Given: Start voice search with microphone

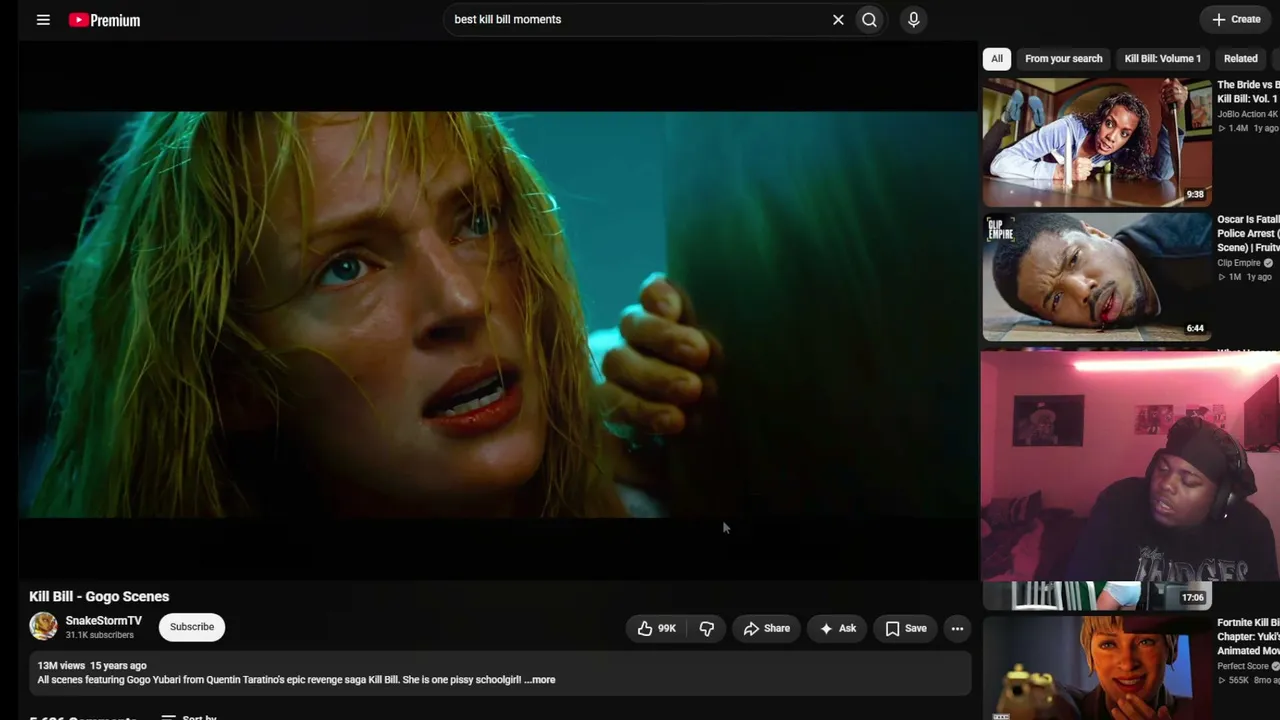Looking at the screenshot, I should pos(913,19).
